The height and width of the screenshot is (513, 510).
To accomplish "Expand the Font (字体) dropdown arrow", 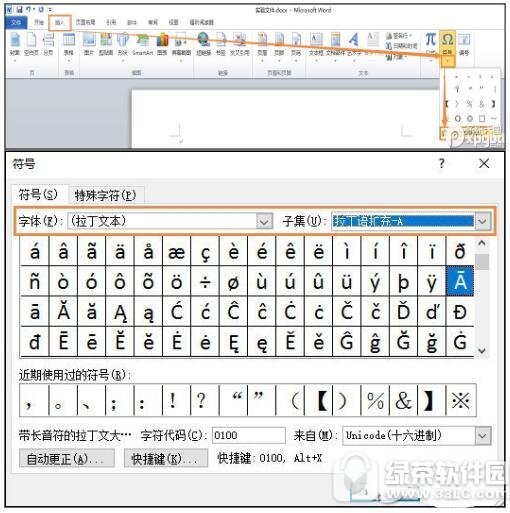I will 265,221.
